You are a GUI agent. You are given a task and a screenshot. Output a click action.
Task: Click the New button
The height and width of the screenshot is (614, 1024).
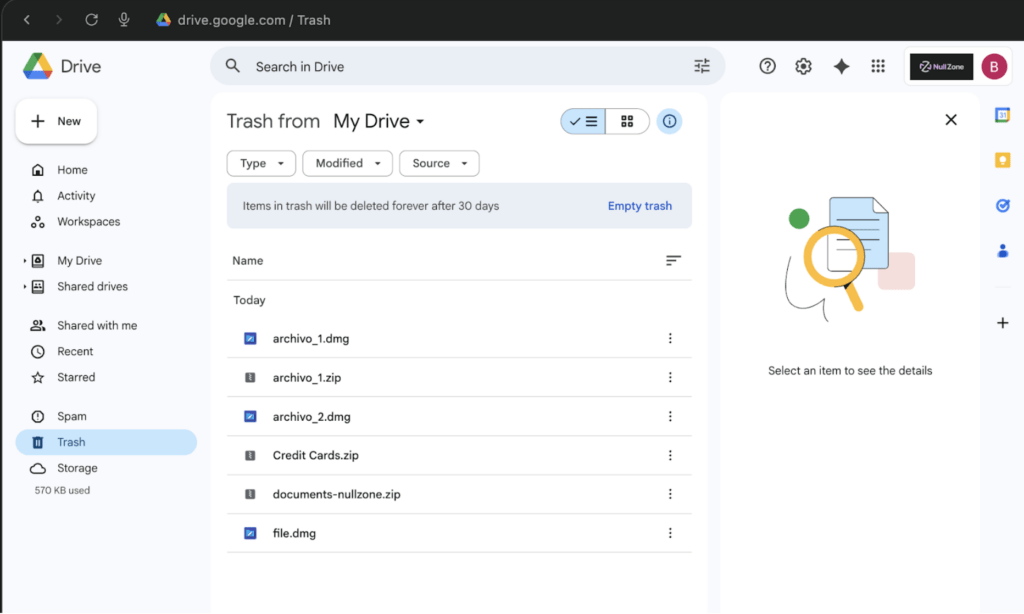click(x=56, y=121)
